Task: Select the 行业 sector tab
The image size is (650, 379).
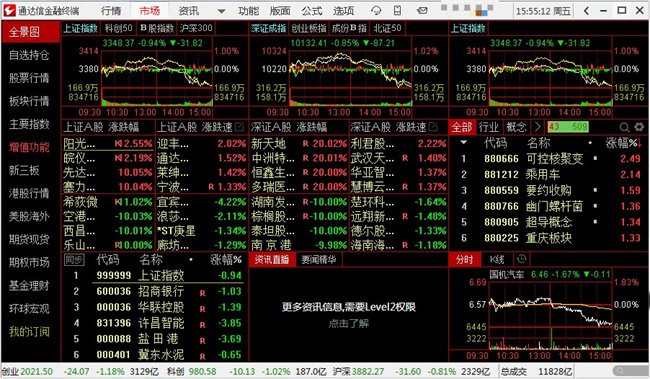Action: click(x=488, y=127)
